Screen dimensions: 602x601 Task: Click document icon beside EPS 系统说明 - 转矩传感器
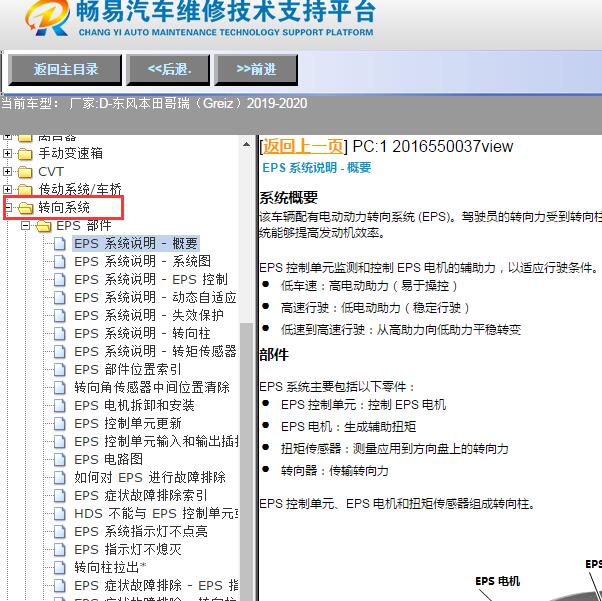pos(60,352)
